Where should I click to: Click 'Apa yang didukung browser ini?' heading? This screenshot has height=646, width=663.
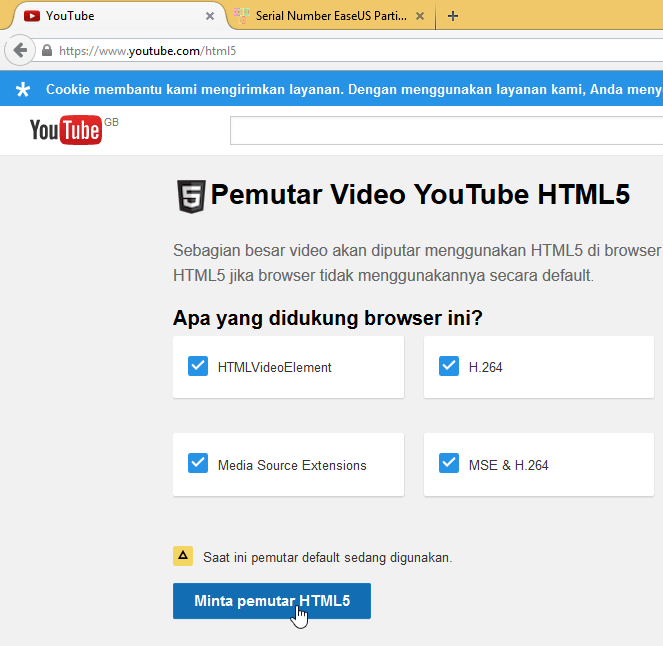[328, 318]
